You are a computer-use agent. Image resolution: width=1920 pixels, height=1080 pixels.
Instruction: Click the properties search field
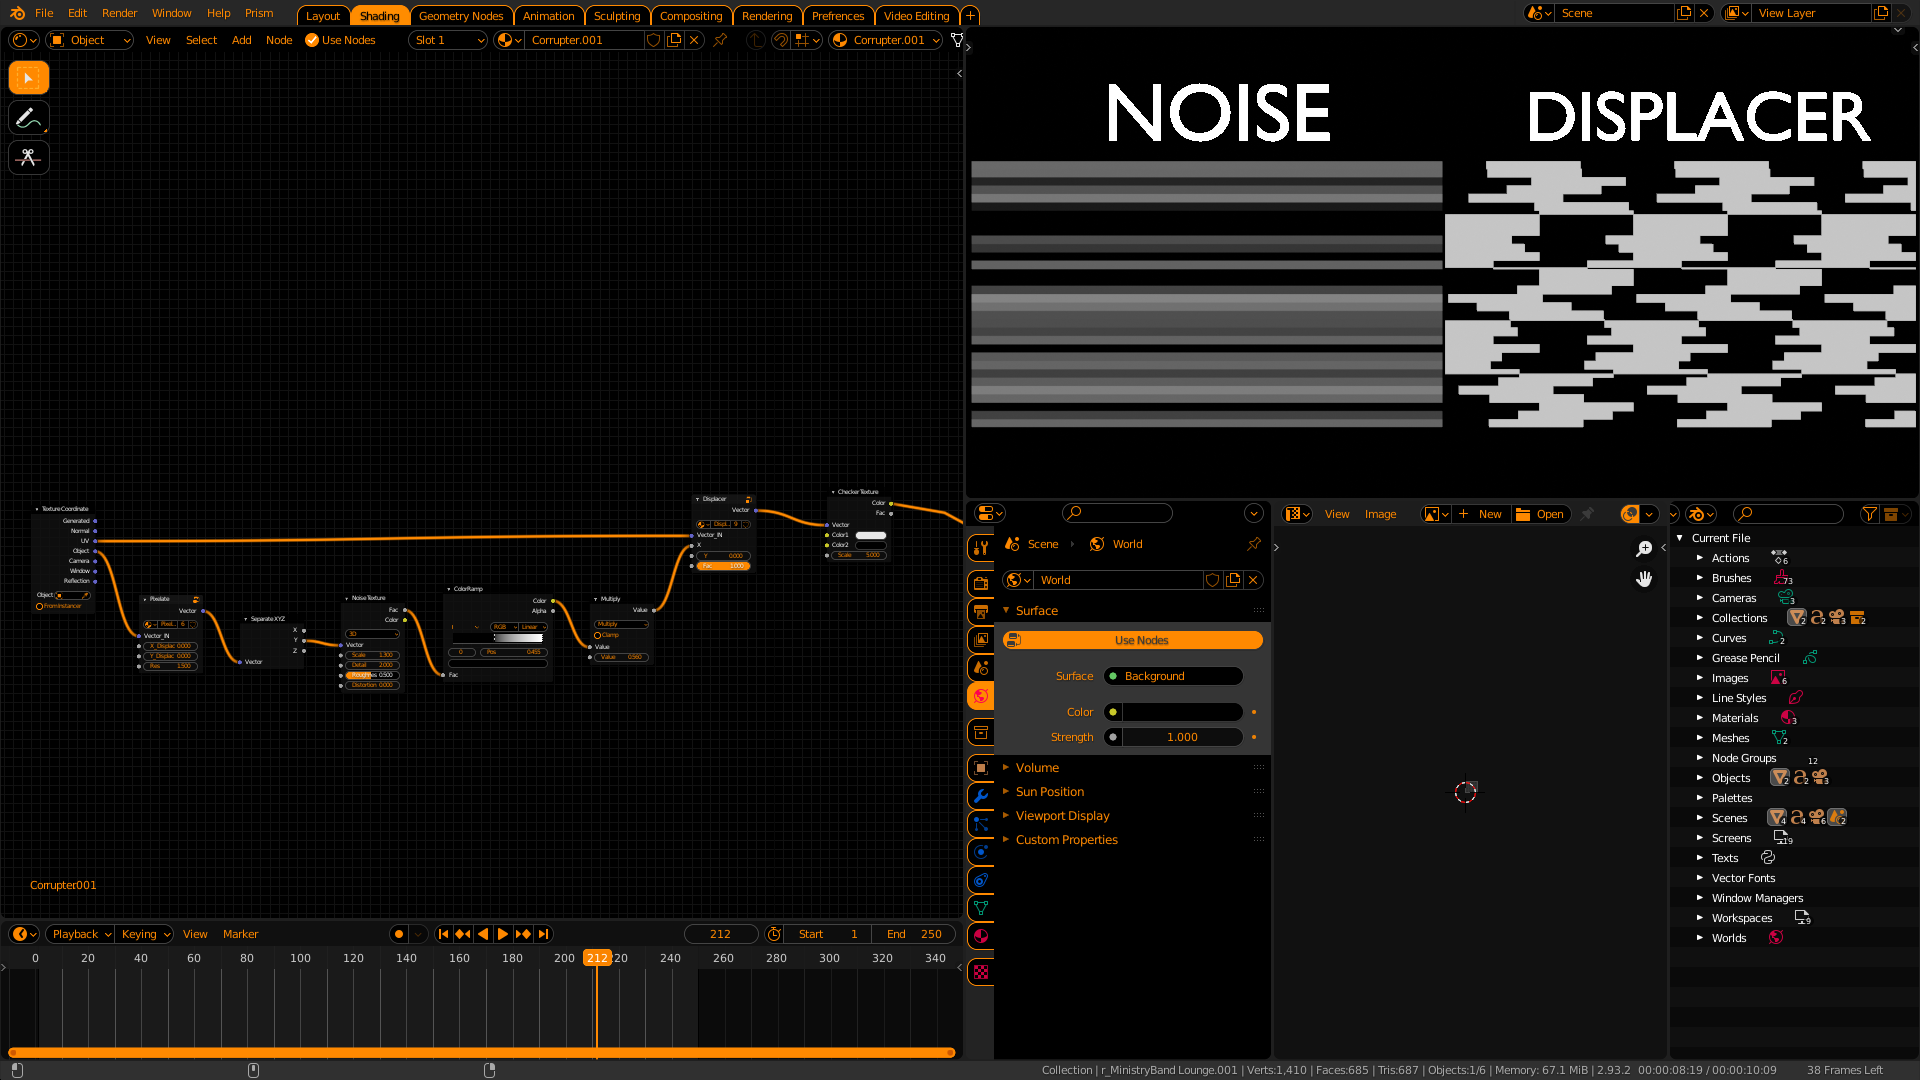pos(1117,513)
